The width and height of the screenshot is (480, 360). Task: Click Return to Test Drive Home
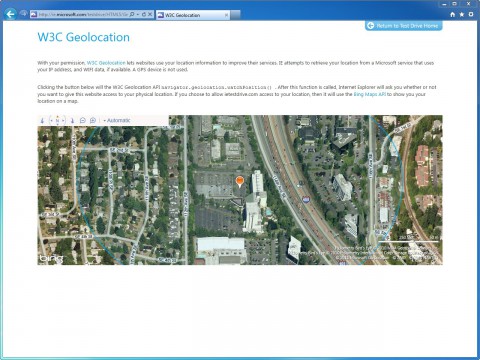(x=404, y=26)
